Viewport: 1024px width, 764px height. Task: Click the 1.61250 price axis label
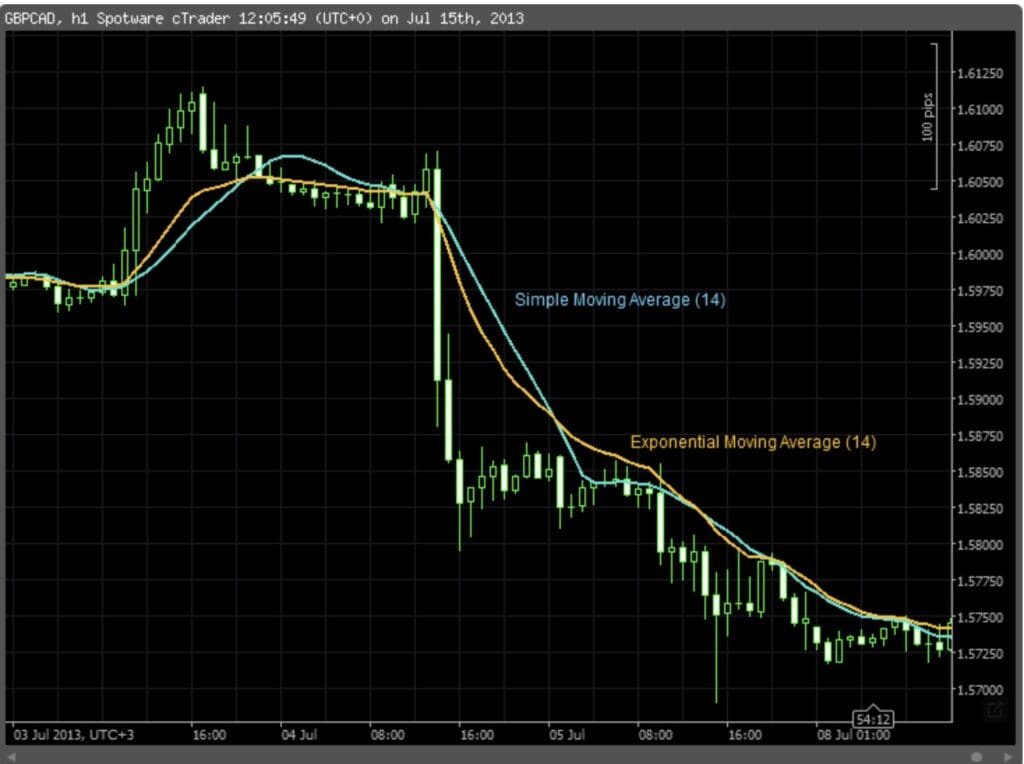coord(980,73)
